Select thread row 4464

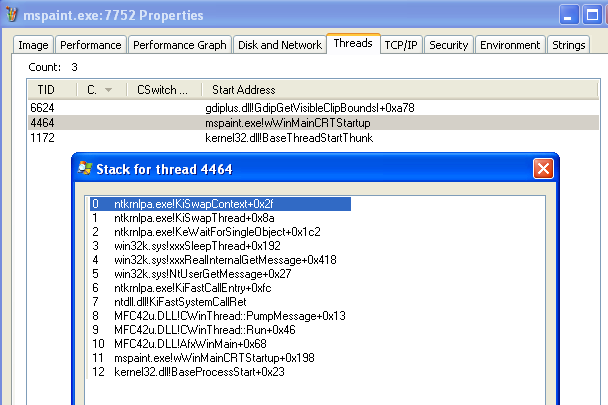(313, 123)
